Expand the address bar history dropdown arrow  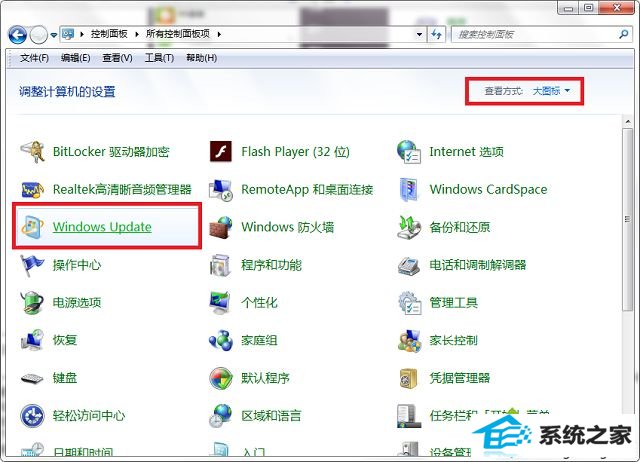[419, 34]
